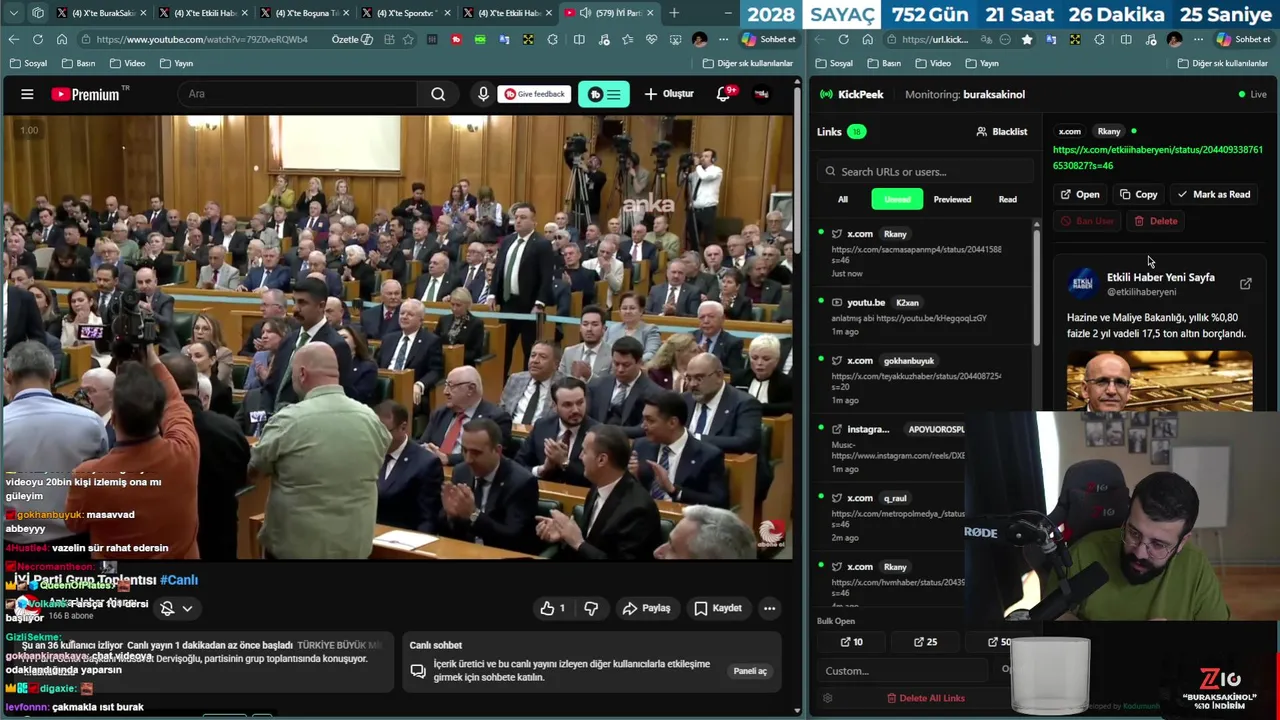Open the three-dot more actions menu under the video

(x=769, y=608)
